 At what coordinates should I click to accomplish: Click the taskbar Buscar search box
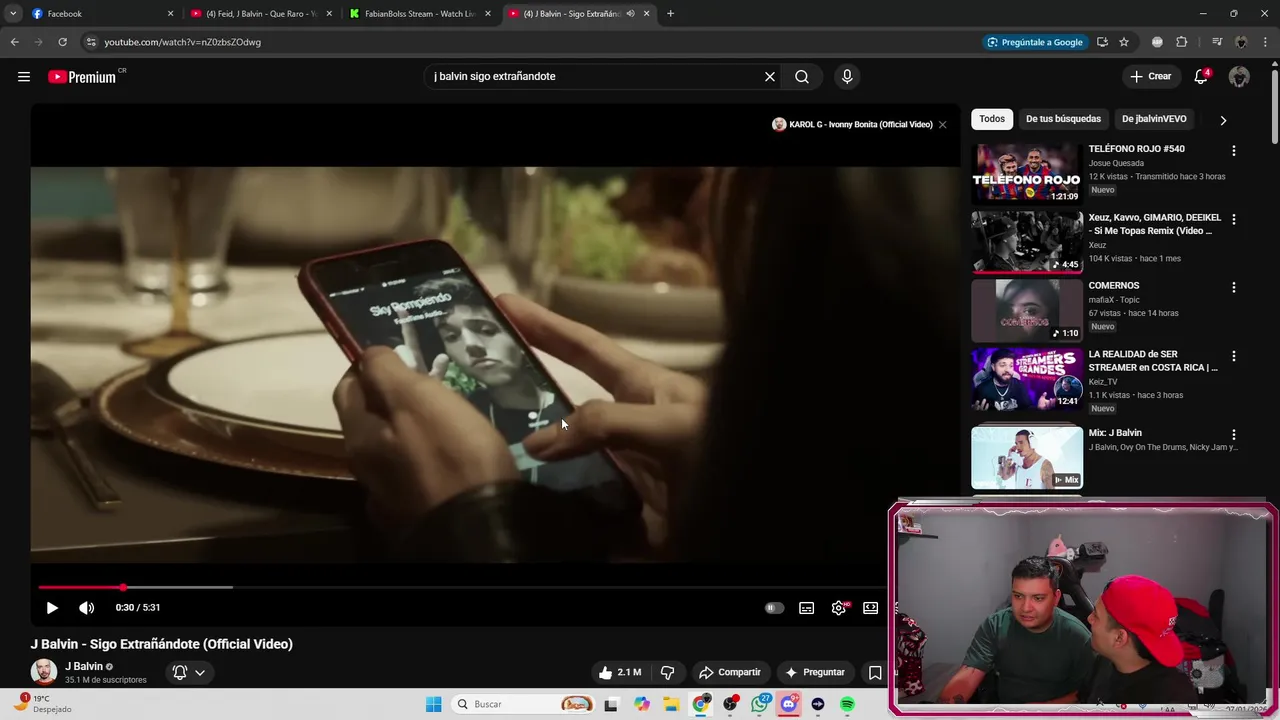(523, 704)
